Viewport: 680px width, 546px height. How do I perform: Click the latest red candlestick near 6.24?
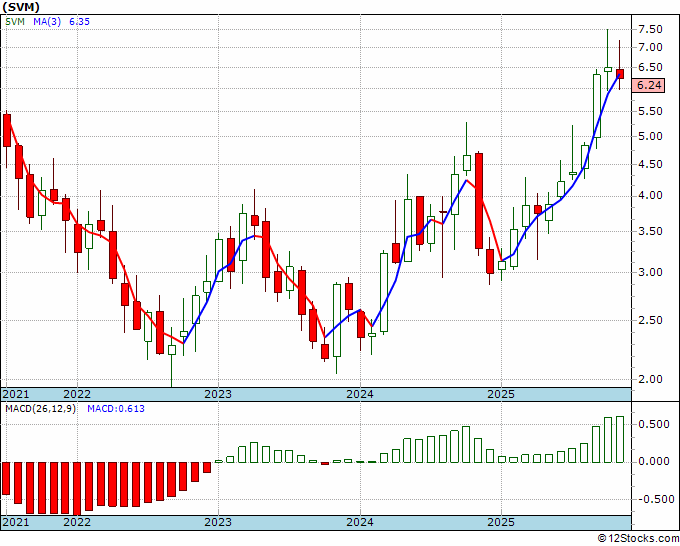(x=620, y=74)
